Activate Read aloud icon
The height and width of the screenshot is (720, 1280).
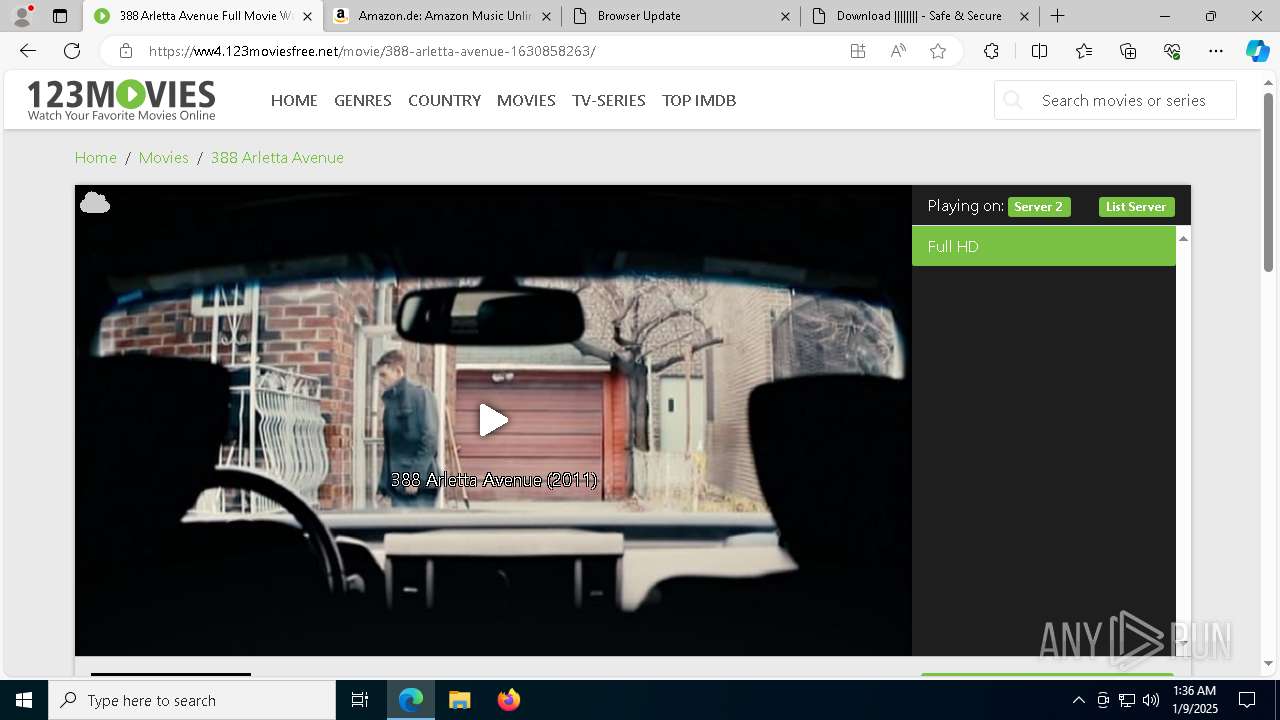[x=898, y=51]
